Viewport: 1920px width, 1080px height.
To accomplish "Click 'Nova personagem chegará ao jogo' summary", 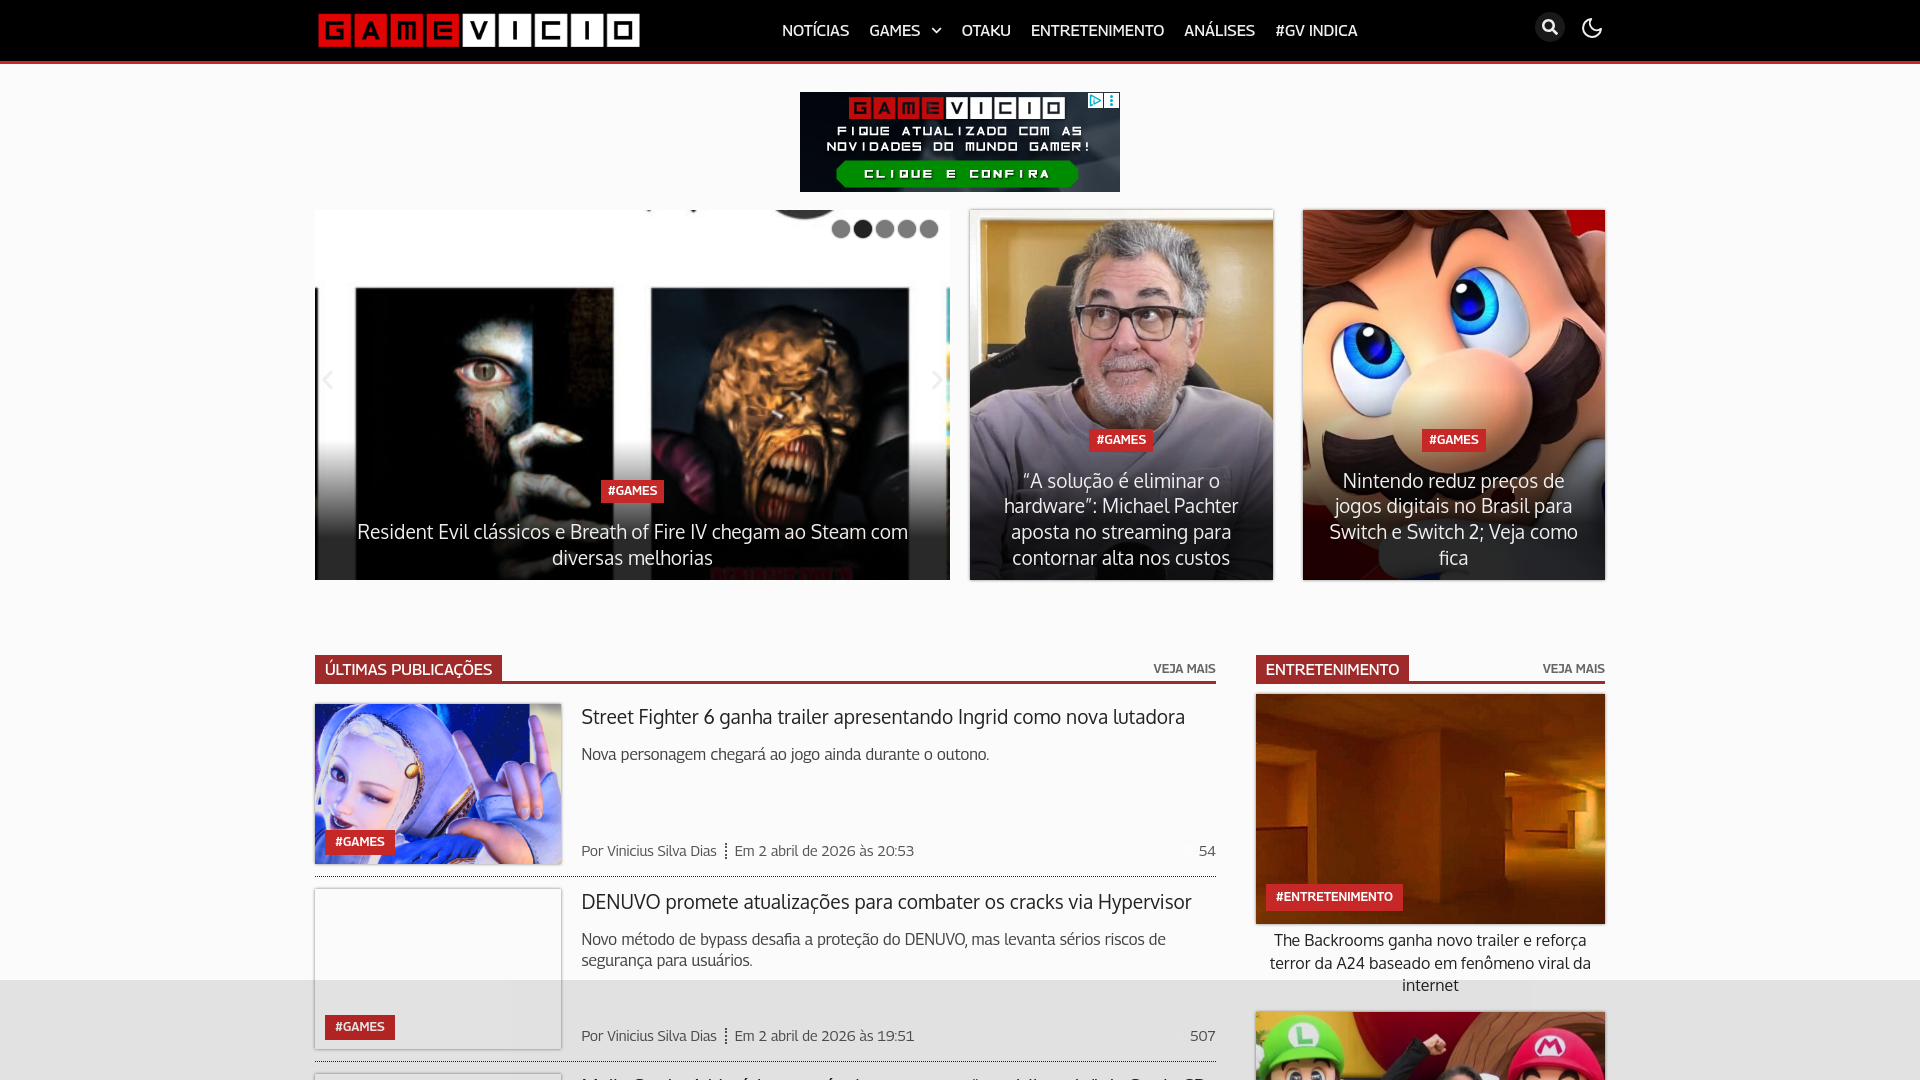I will coord(785,754).
